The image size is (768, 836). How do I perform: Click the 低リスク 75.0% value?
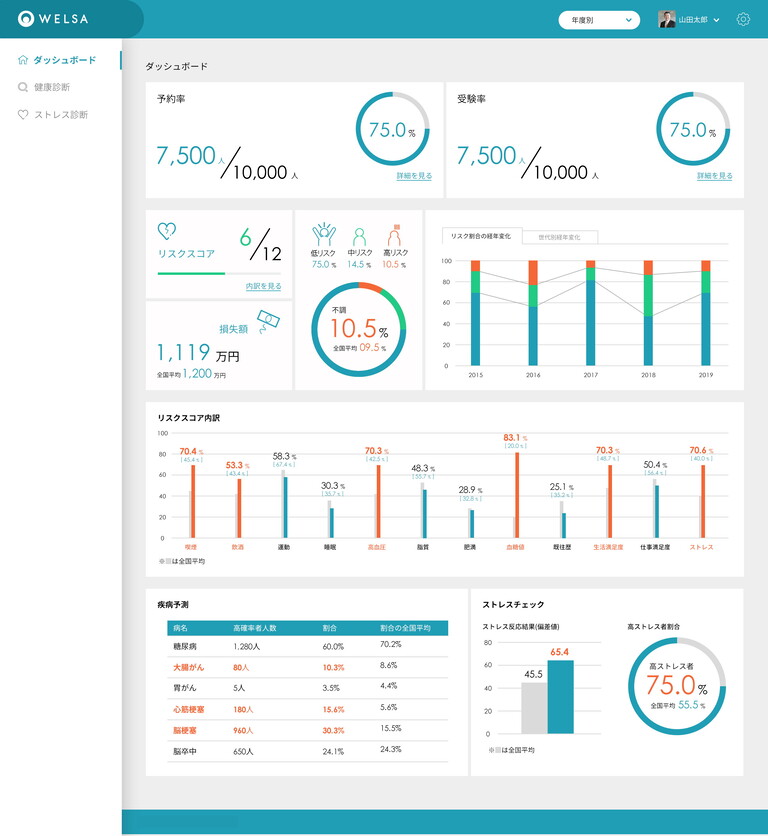(324, 264)
